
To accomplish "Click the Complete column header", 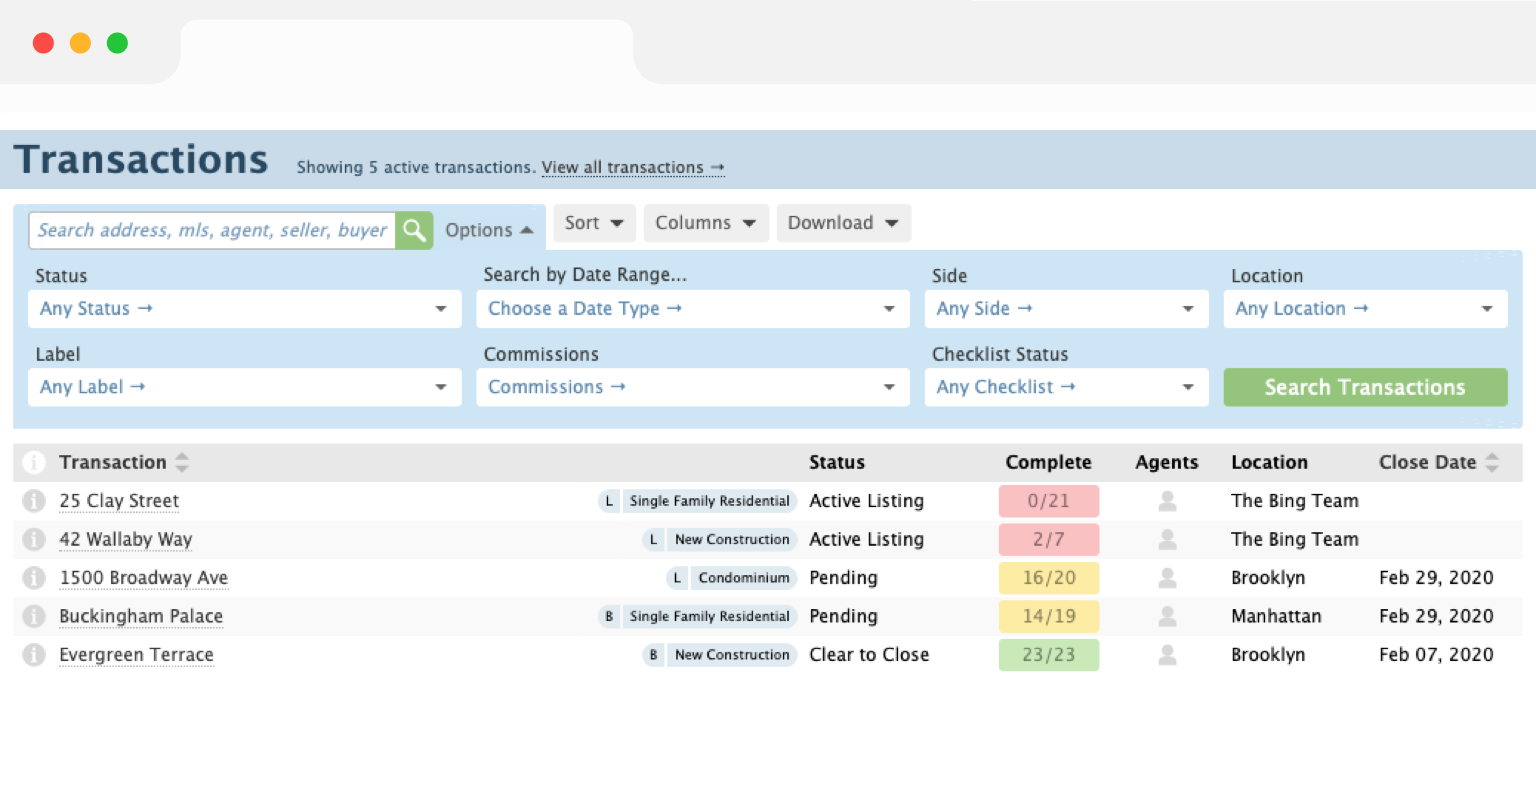I will [1049, 462].
